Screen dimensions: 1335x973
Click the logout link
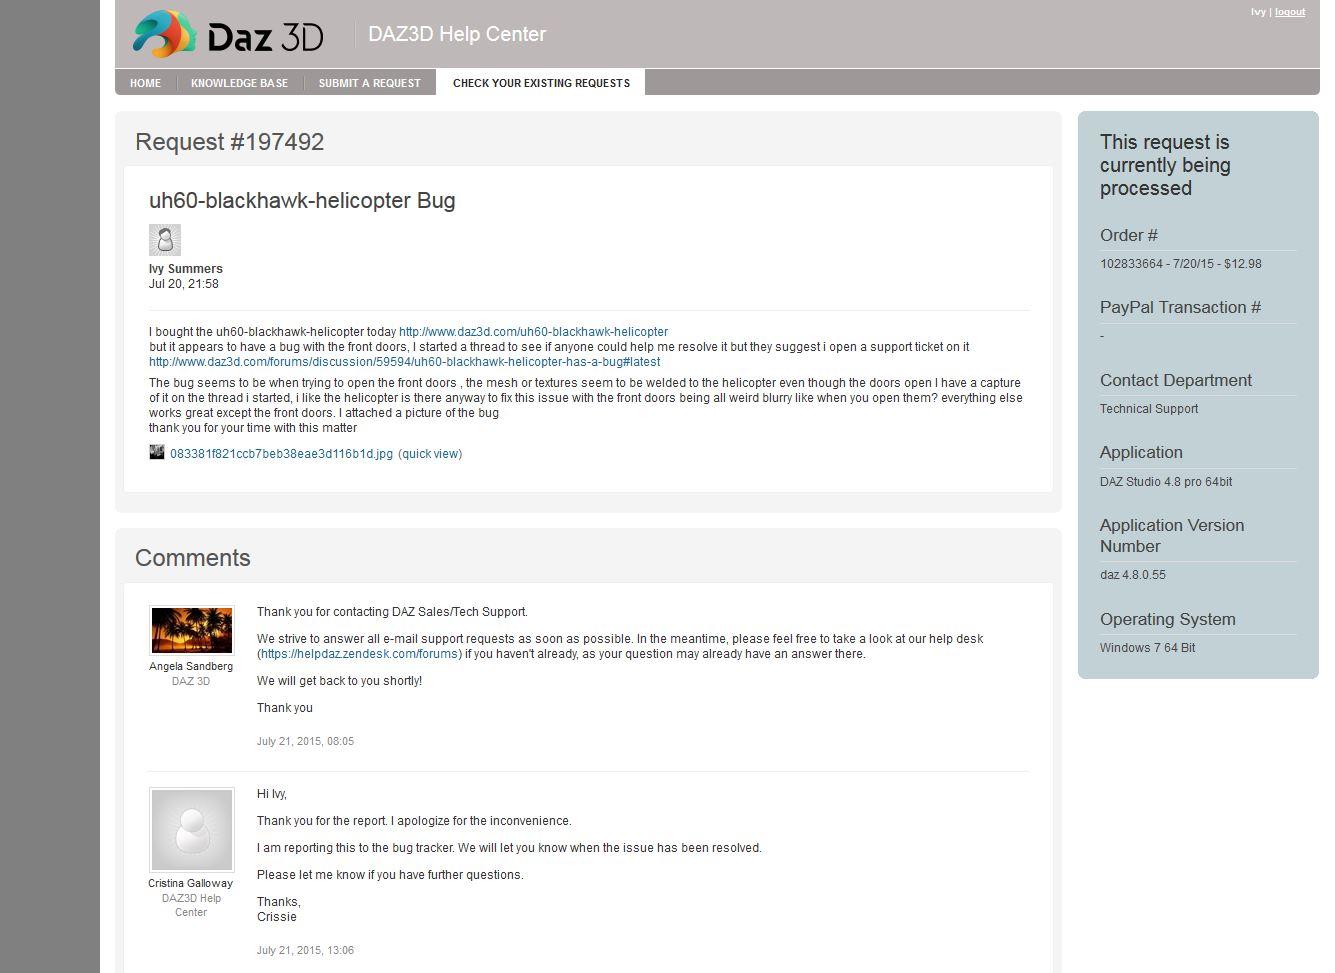pyautogui.click(x=1290, y=12)
